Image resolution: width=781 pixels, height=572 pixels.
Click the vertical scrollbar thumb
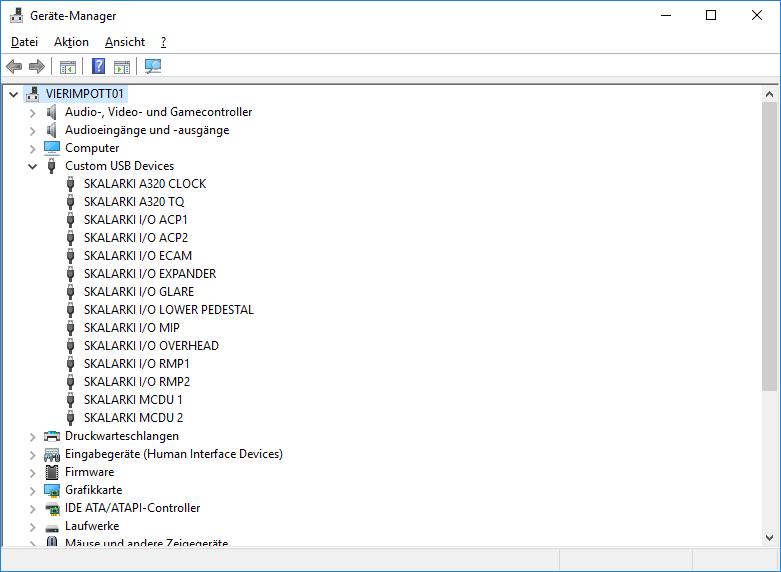pos(769,247)
